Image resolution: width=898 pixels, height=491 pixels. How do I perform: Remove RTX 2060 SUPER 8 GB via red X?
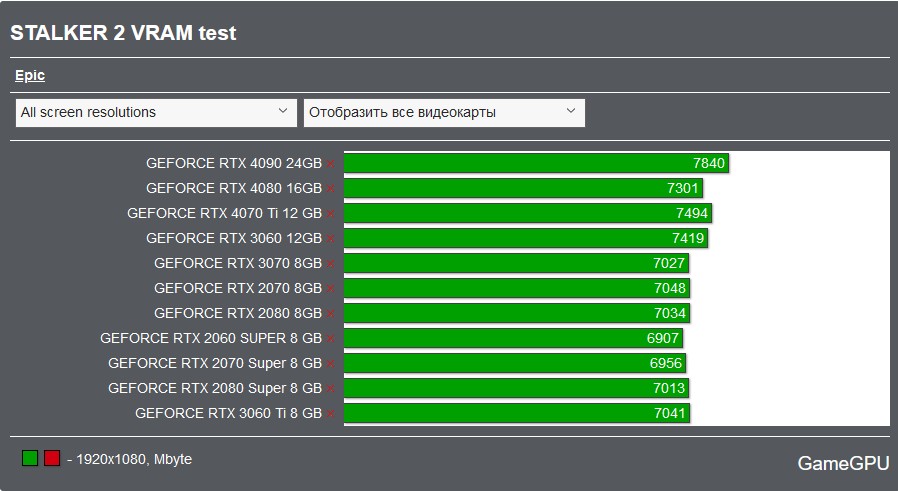tap(331, 339)
